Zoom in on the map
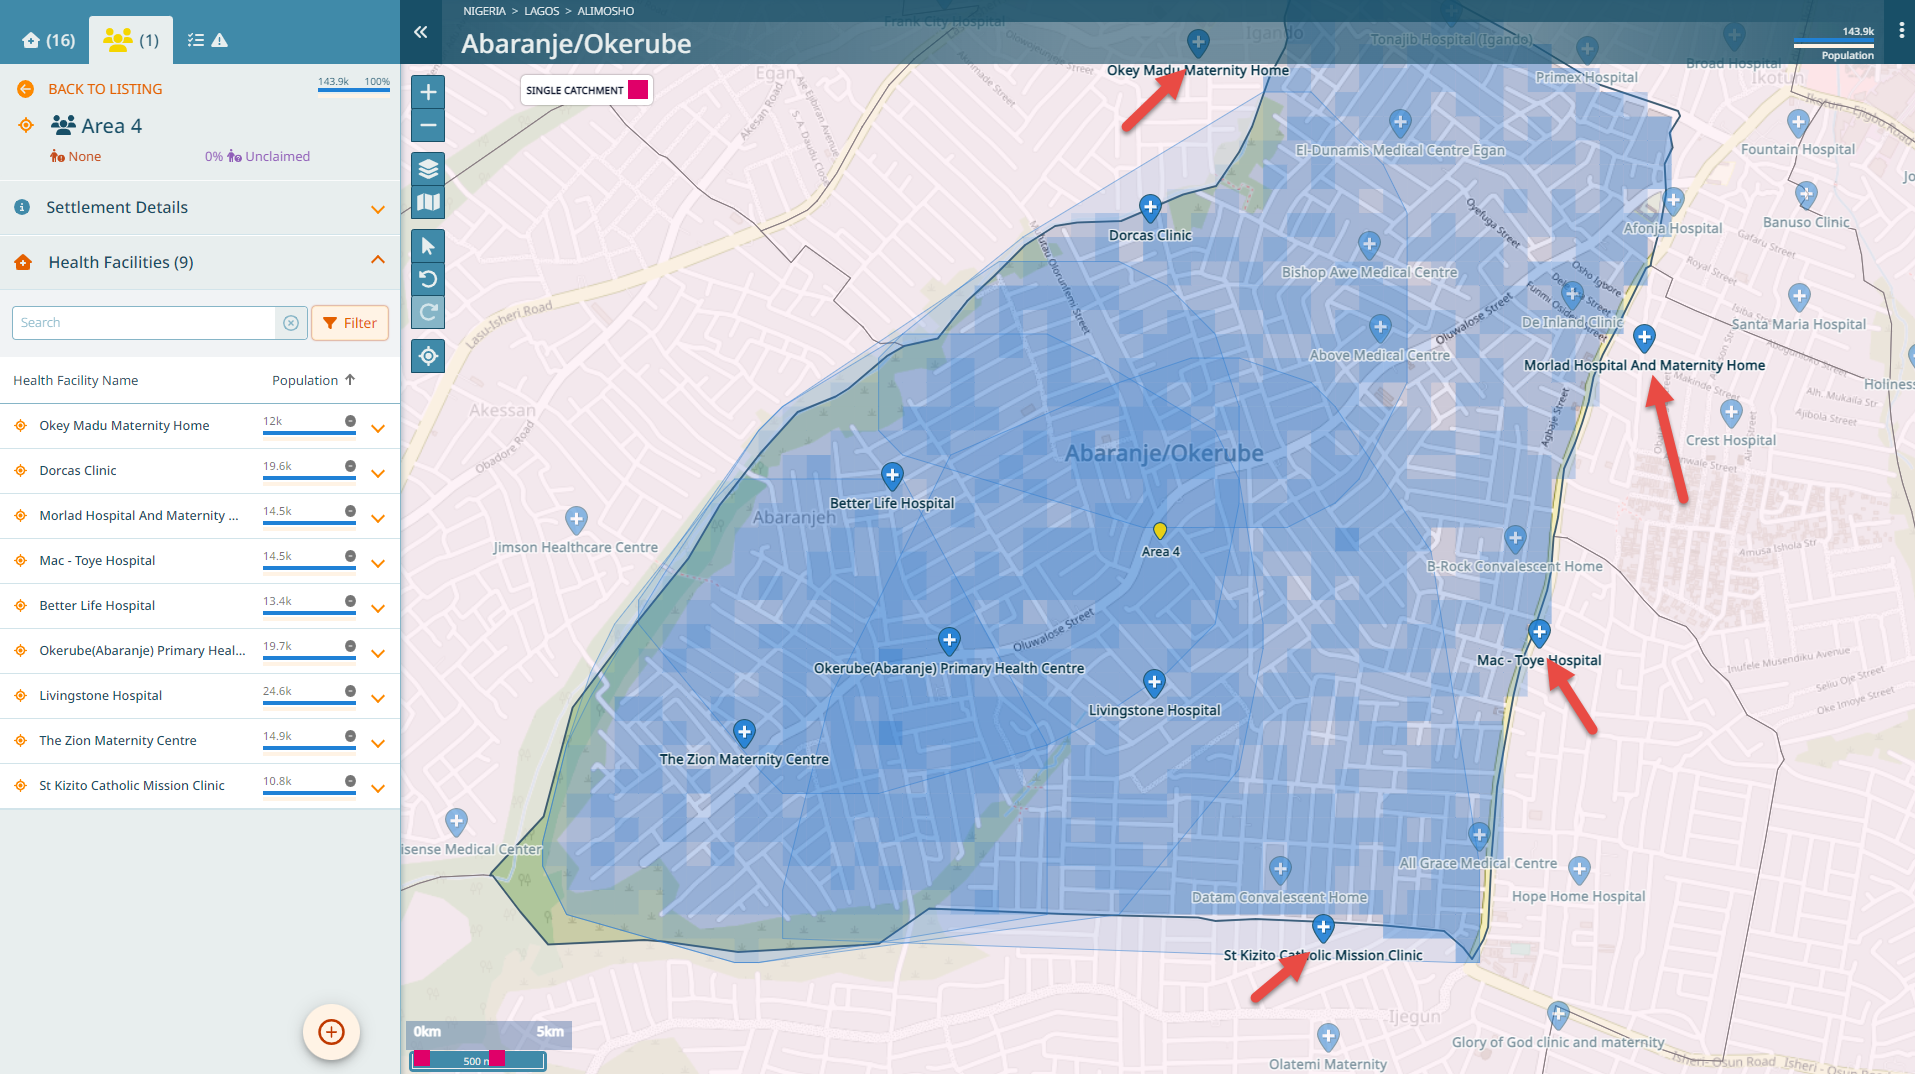The image size is (1915, 1074). click(x=428, y=92)
